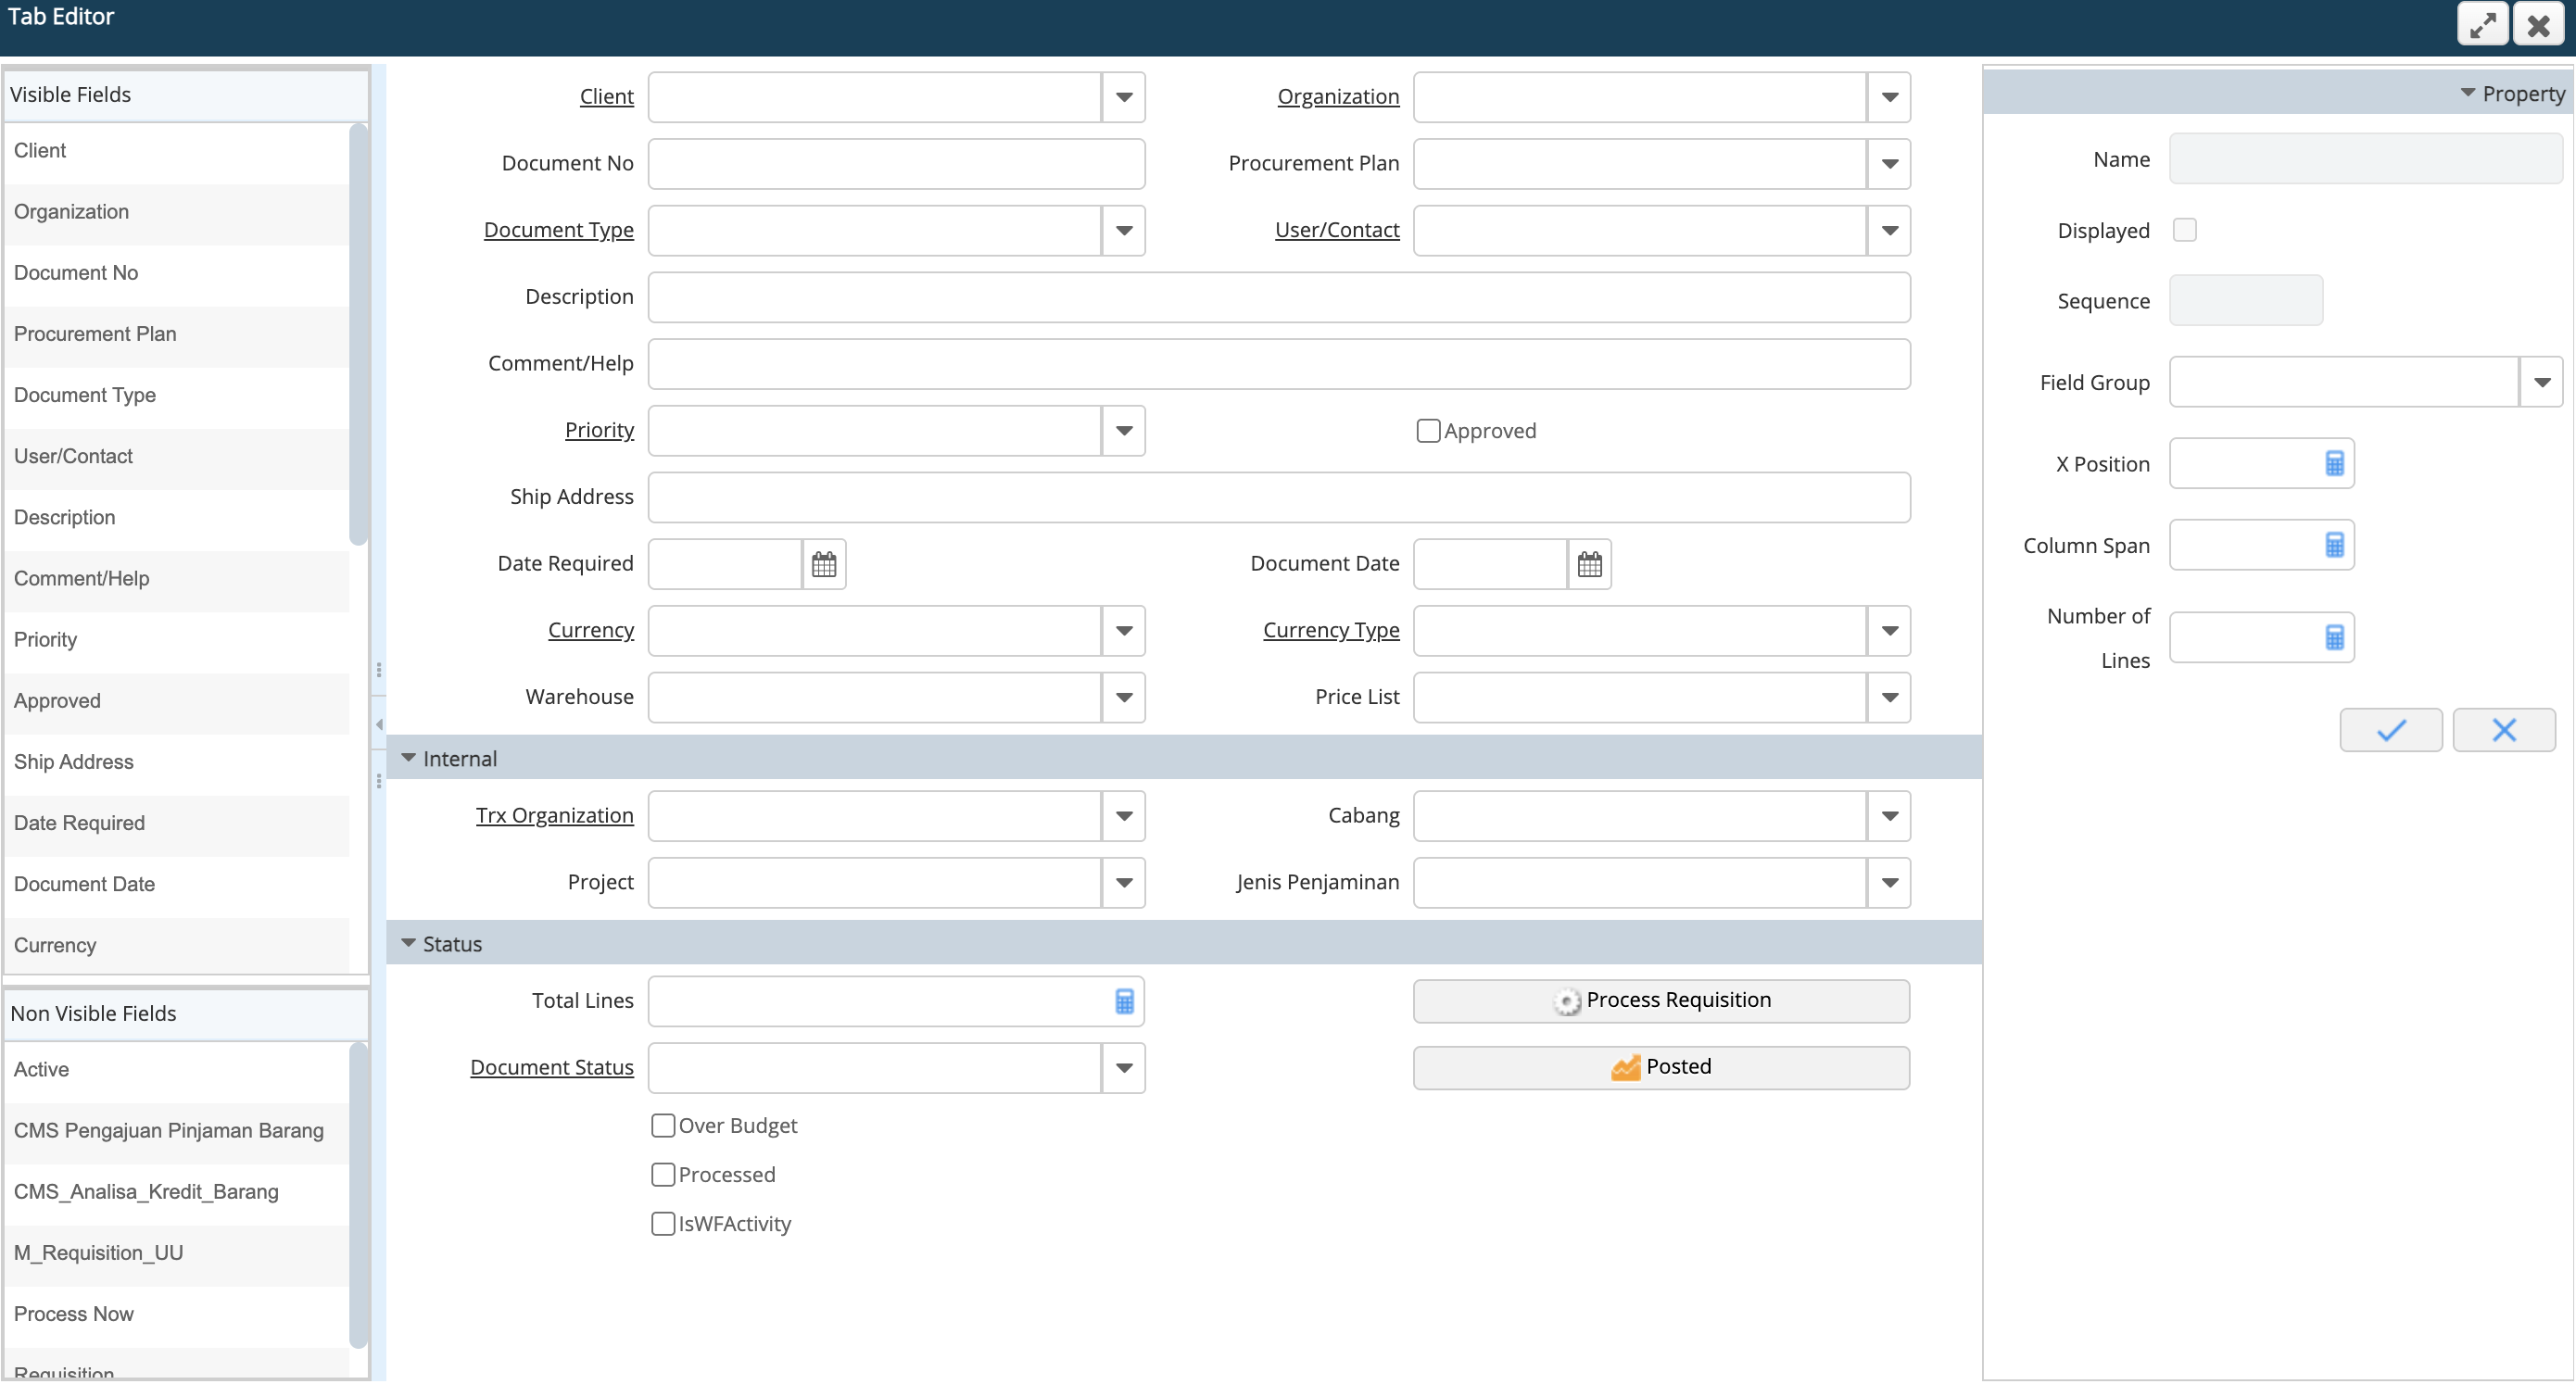Collapse the left panel splitter arrow
This screenshot has width=2576, height=1384.
(379, 724)
